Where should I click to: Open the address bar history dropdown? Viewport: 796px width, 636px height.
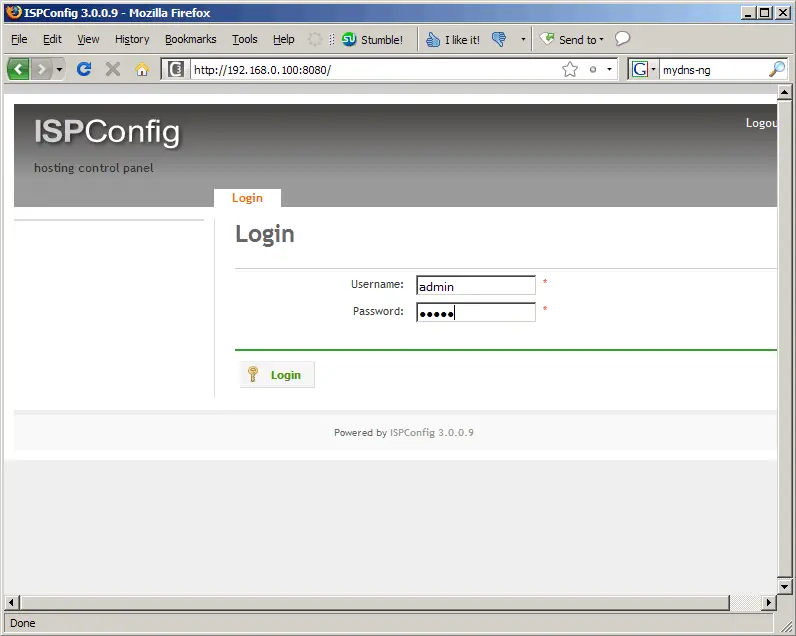pos(609,70)
